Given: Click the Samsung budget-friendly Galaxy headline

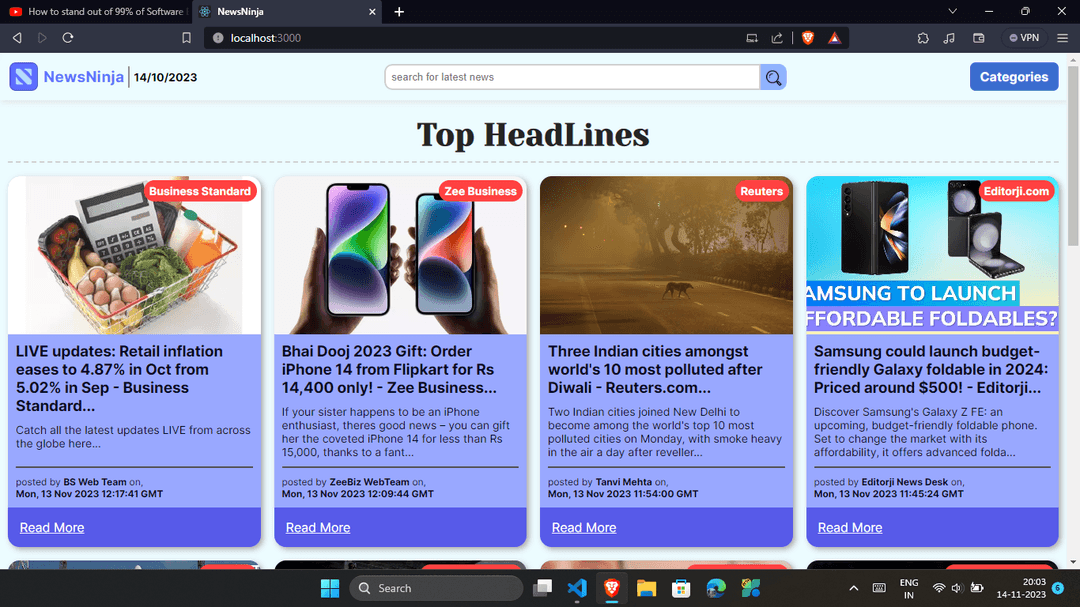Looking at the screenshot, I should (x=931, y=369).
